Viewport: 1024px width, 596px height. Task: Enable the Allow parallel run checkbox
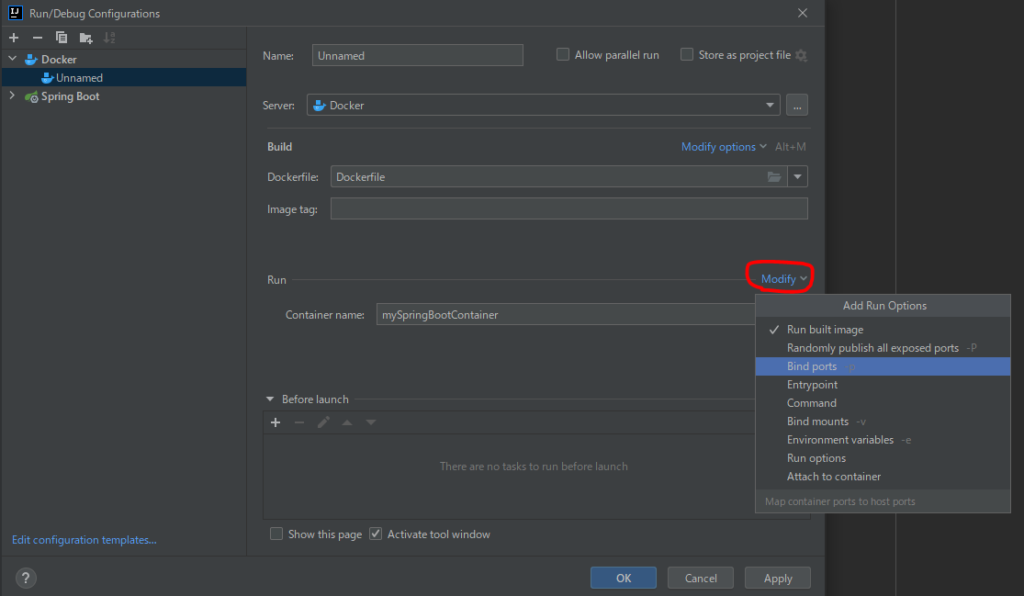tap(563, 55)
